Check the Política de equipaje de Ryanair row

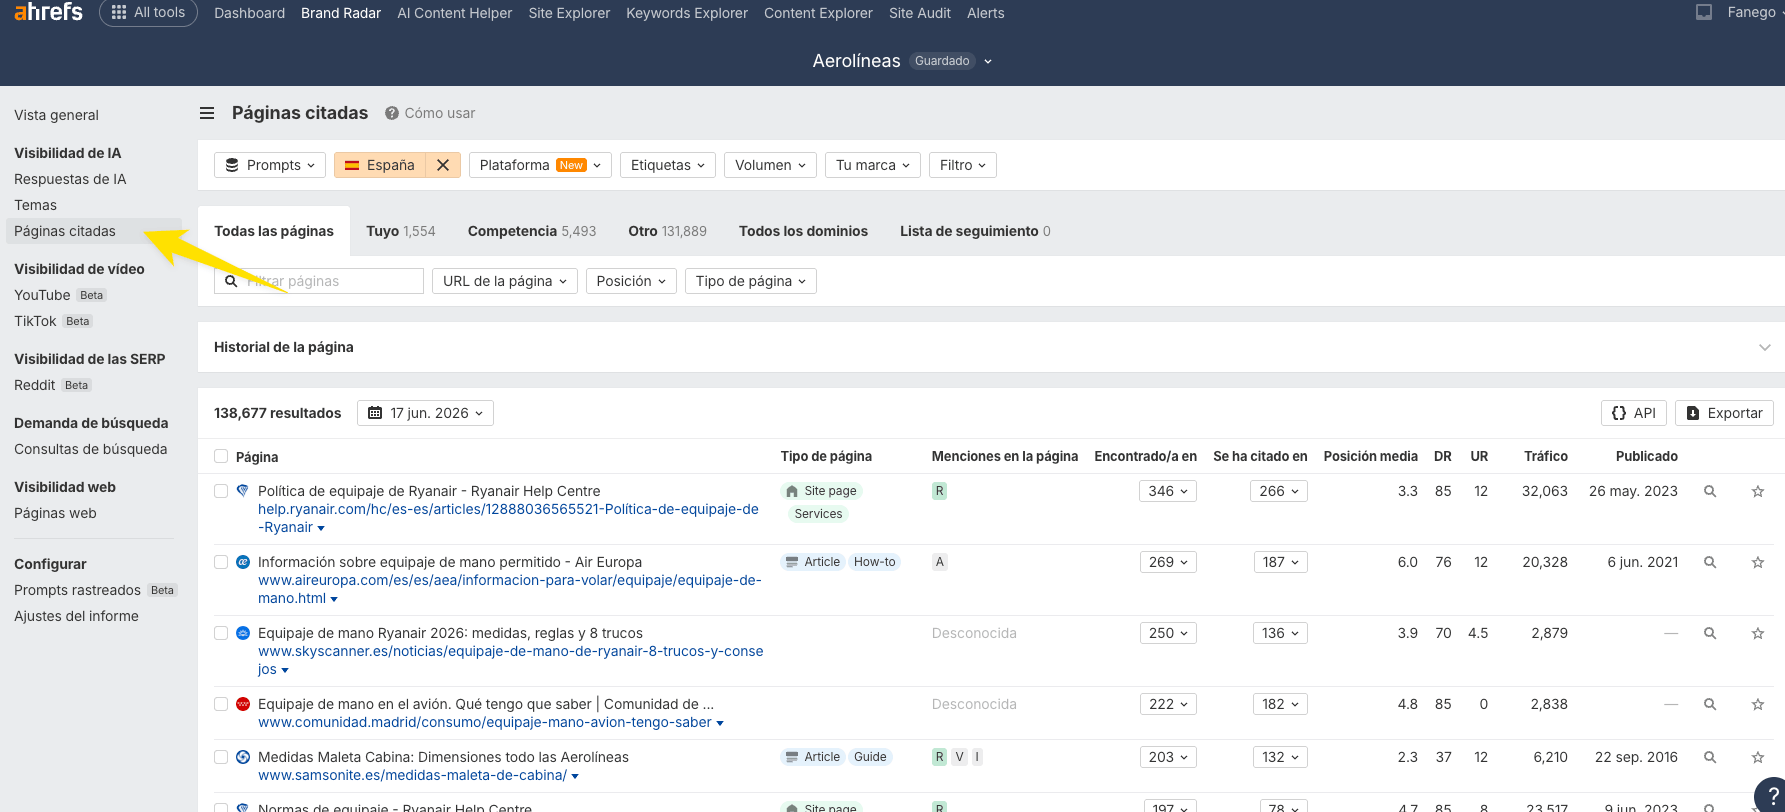[x=221, y=491]
